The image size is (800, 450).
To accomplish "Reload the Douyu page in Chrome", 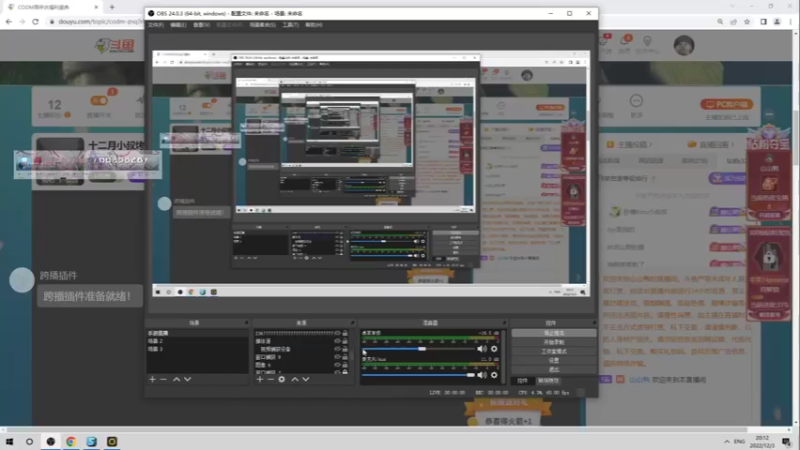I will point(35,21).
